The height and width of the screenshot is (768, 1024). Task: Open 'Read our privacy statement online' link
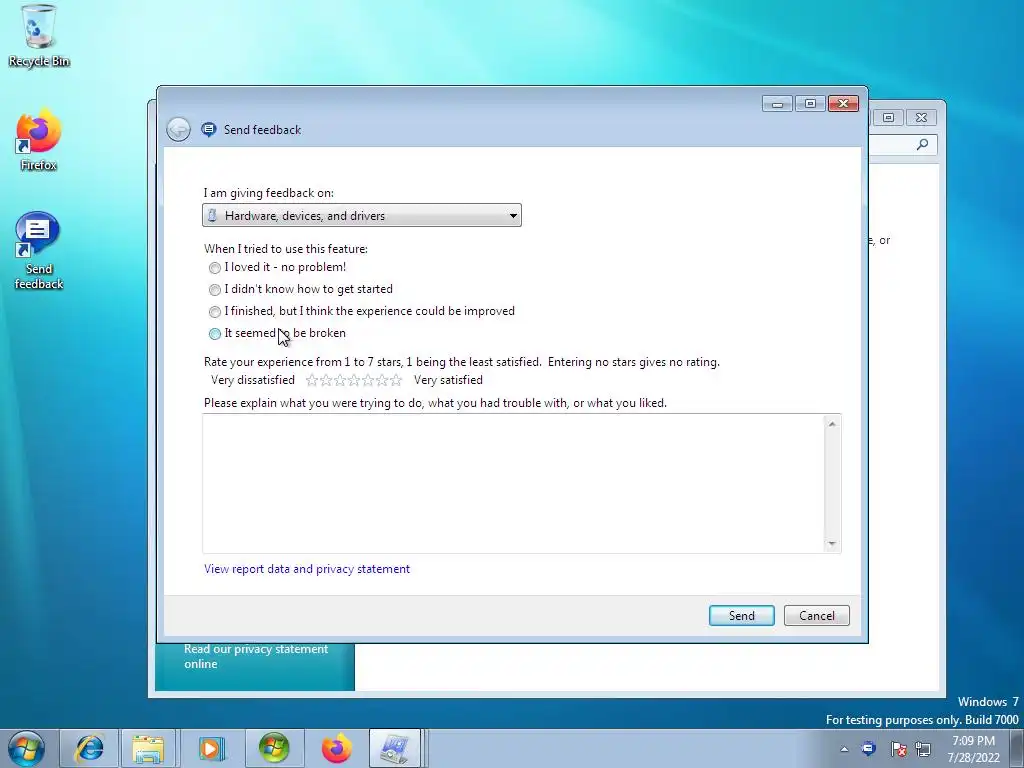(256, 656)
